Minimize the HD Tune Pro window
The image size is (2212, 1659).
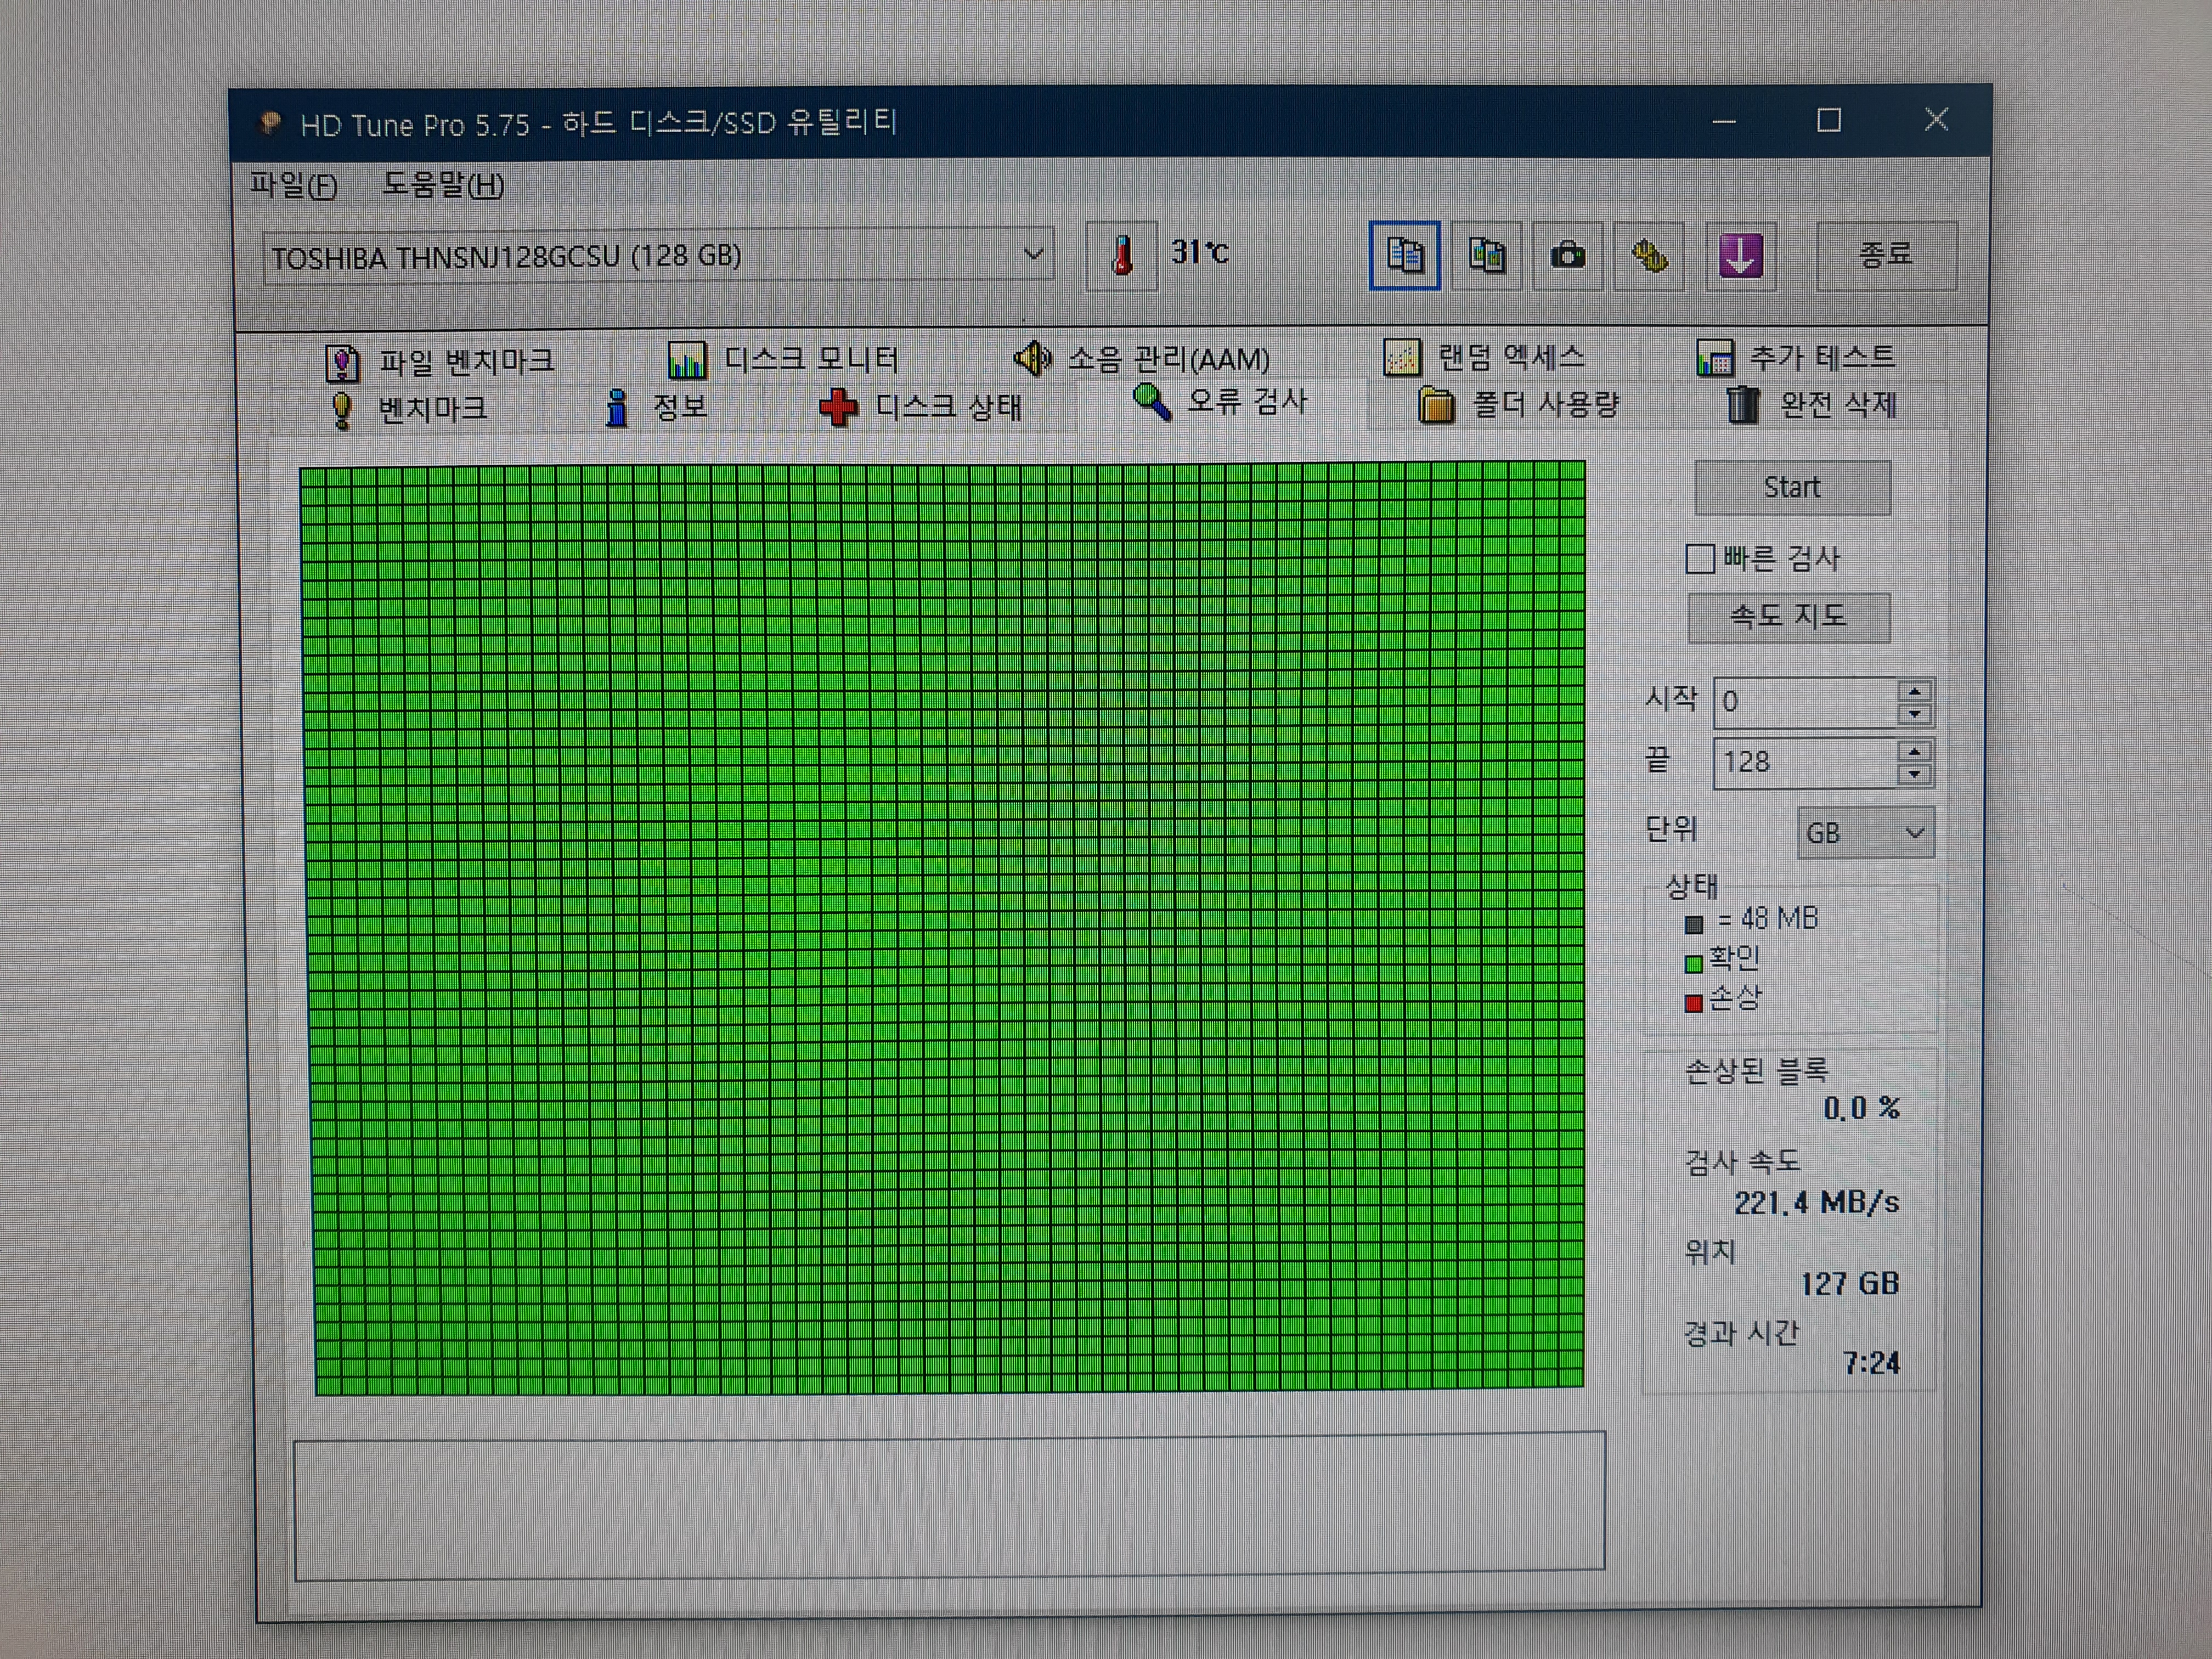1724,122
